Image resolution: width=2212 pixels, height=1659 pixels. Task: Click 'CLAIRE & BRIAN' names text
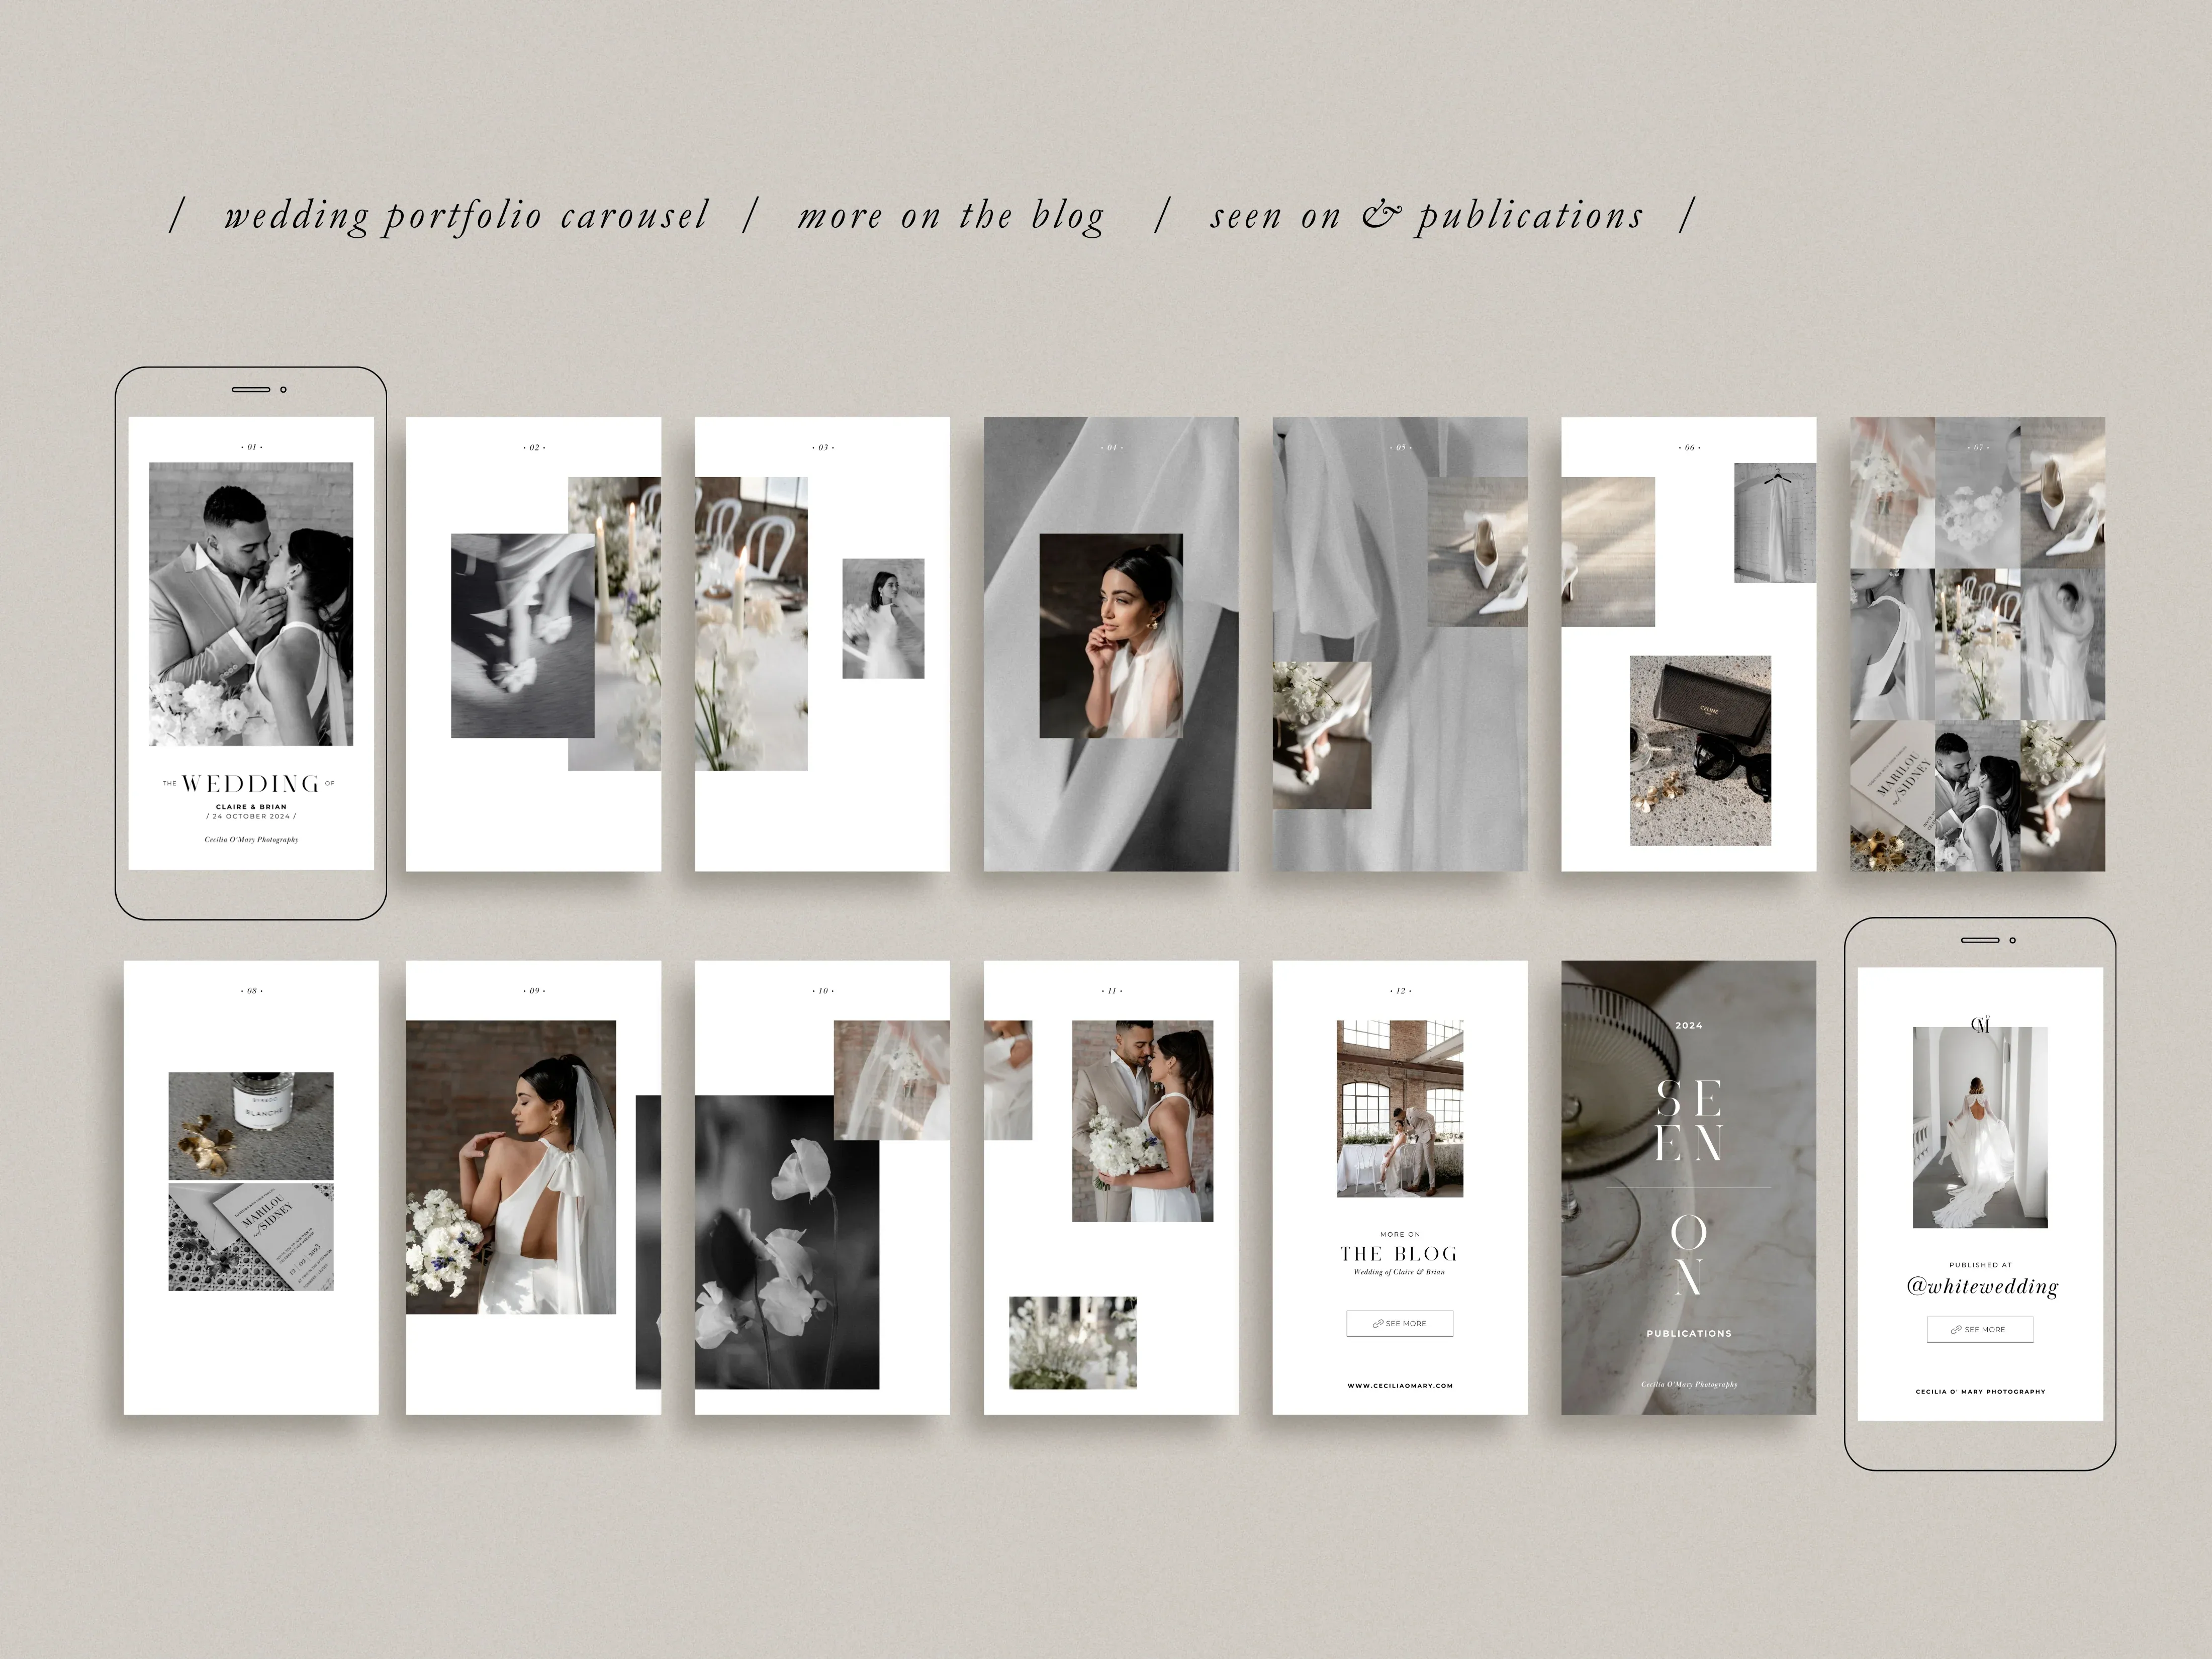click(251, 806)
